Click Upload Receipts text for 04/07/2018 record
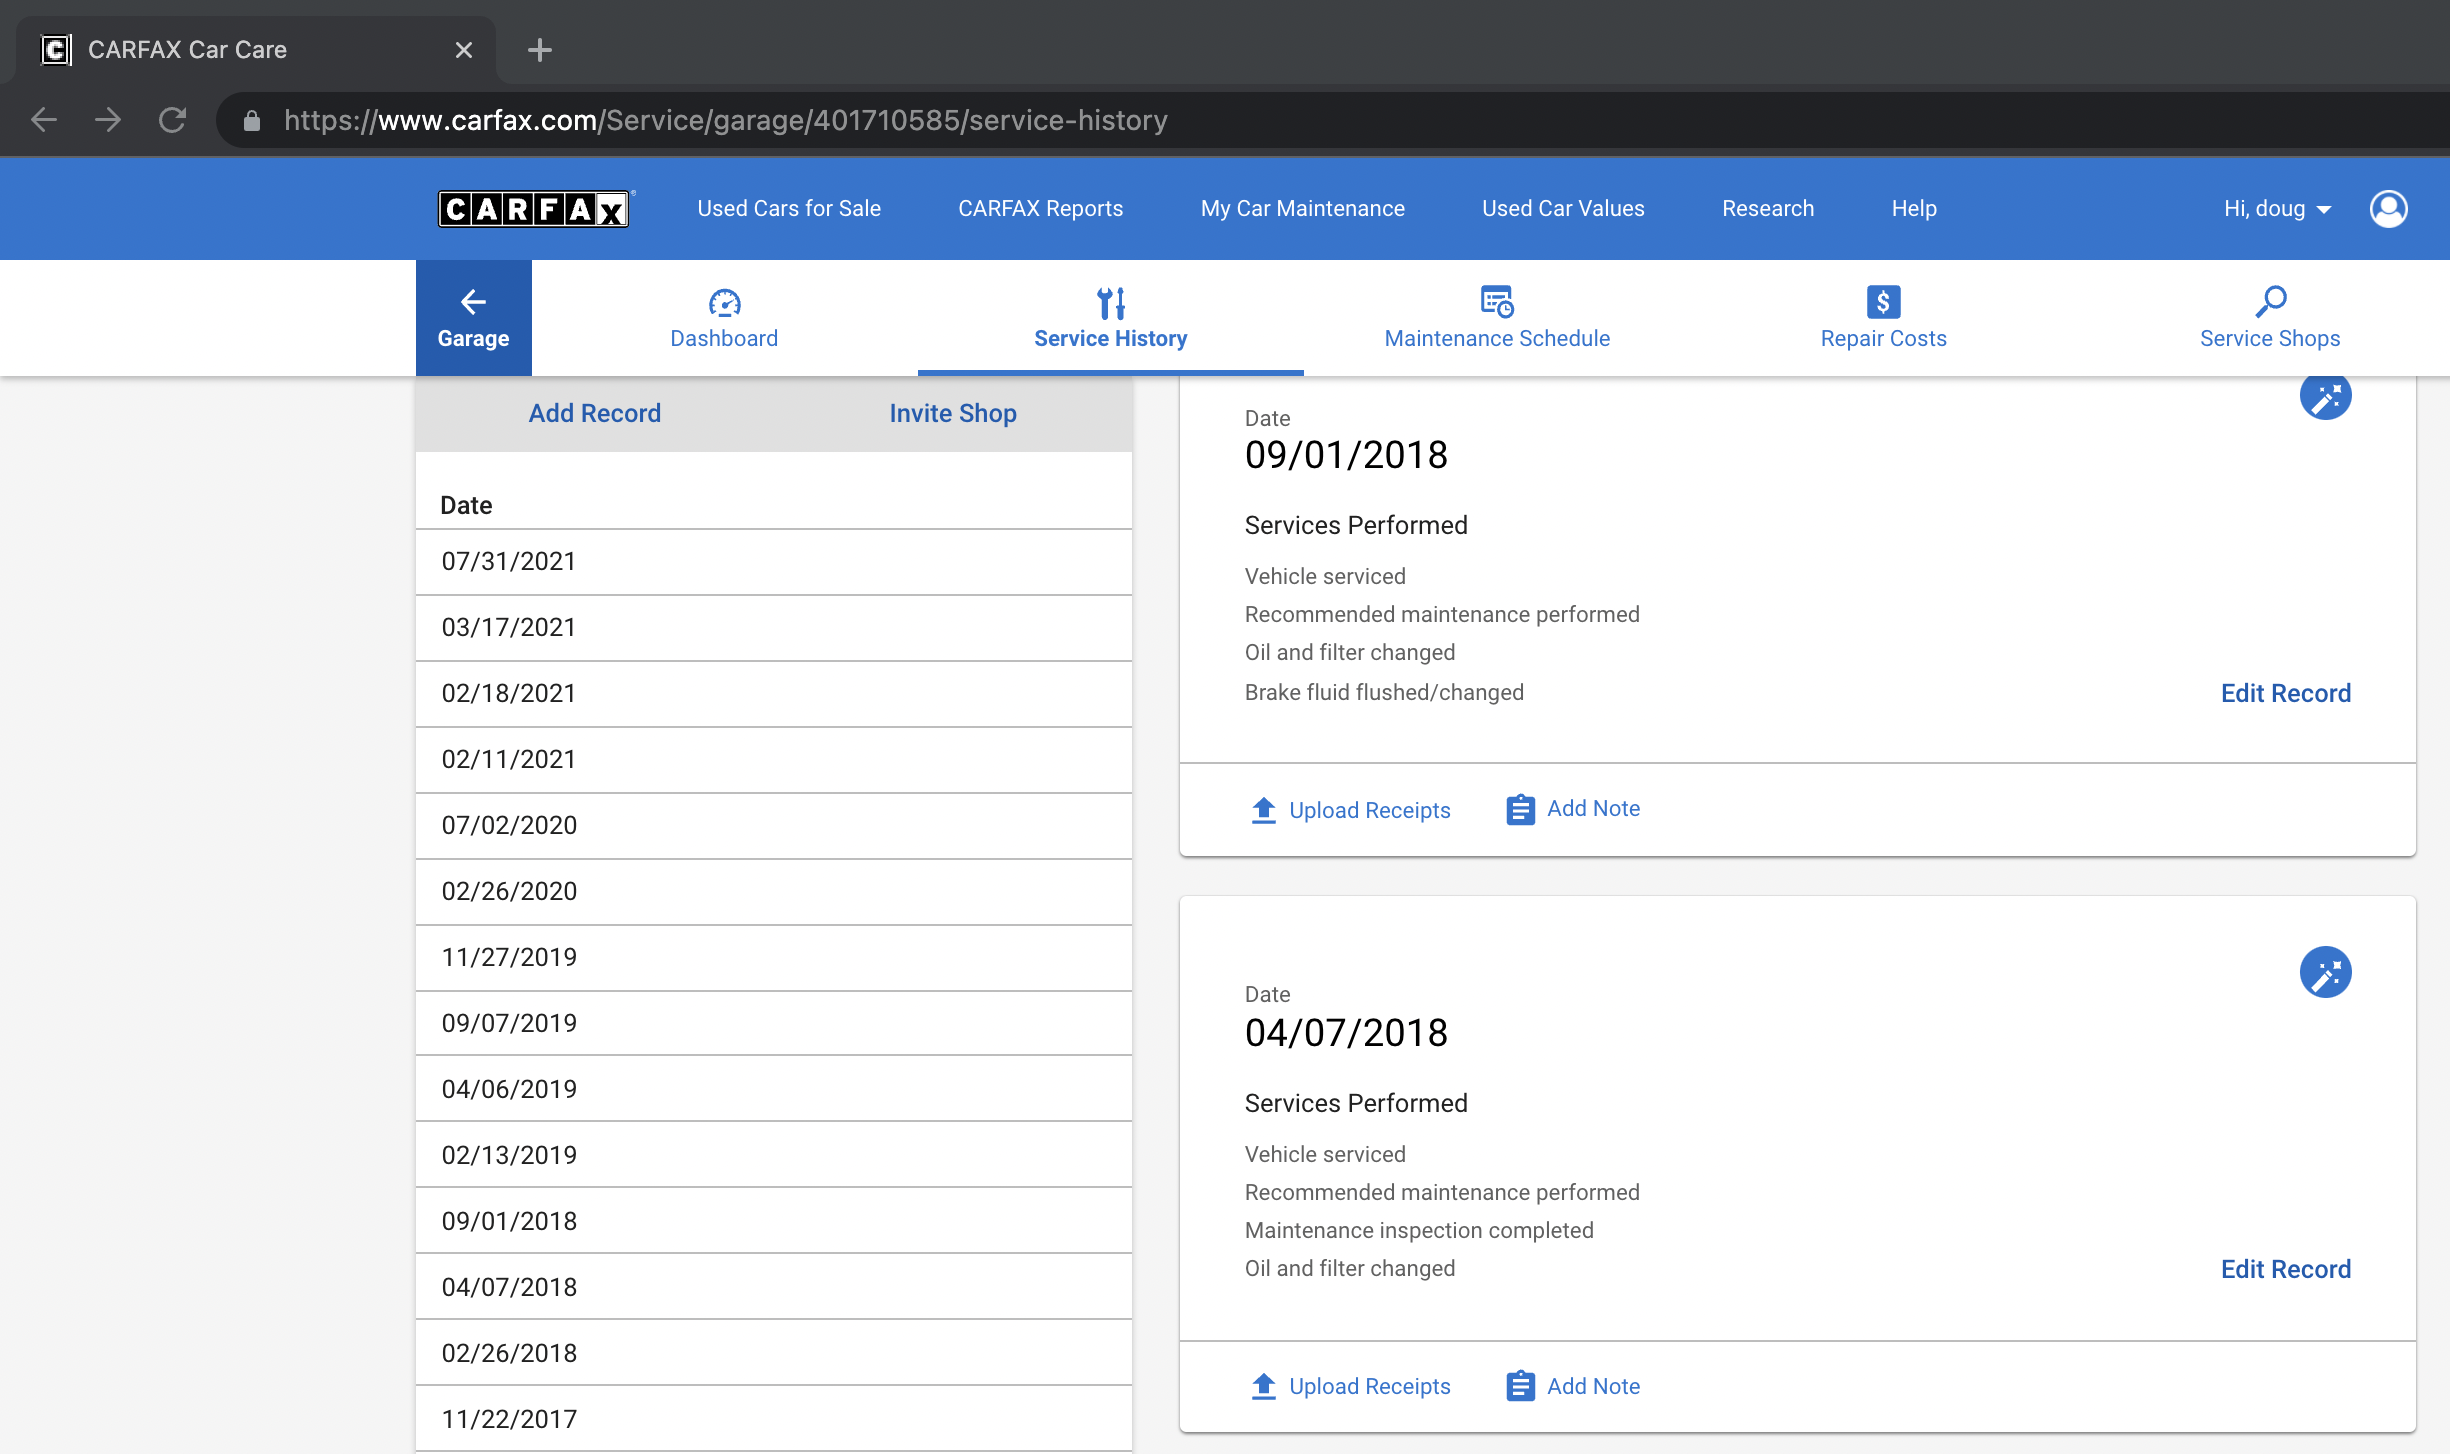Screen dimensions: 2450x1454 pyautogui.click(x=1369, y=1386)
